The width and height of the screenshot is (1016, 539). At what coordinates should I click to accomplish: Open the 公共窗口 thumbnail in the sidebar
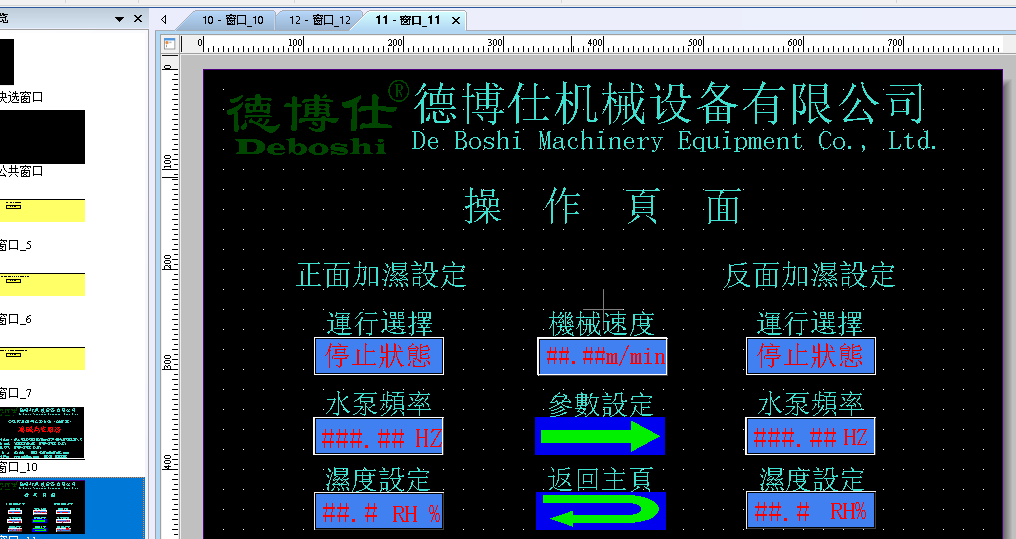pos(42,136)
